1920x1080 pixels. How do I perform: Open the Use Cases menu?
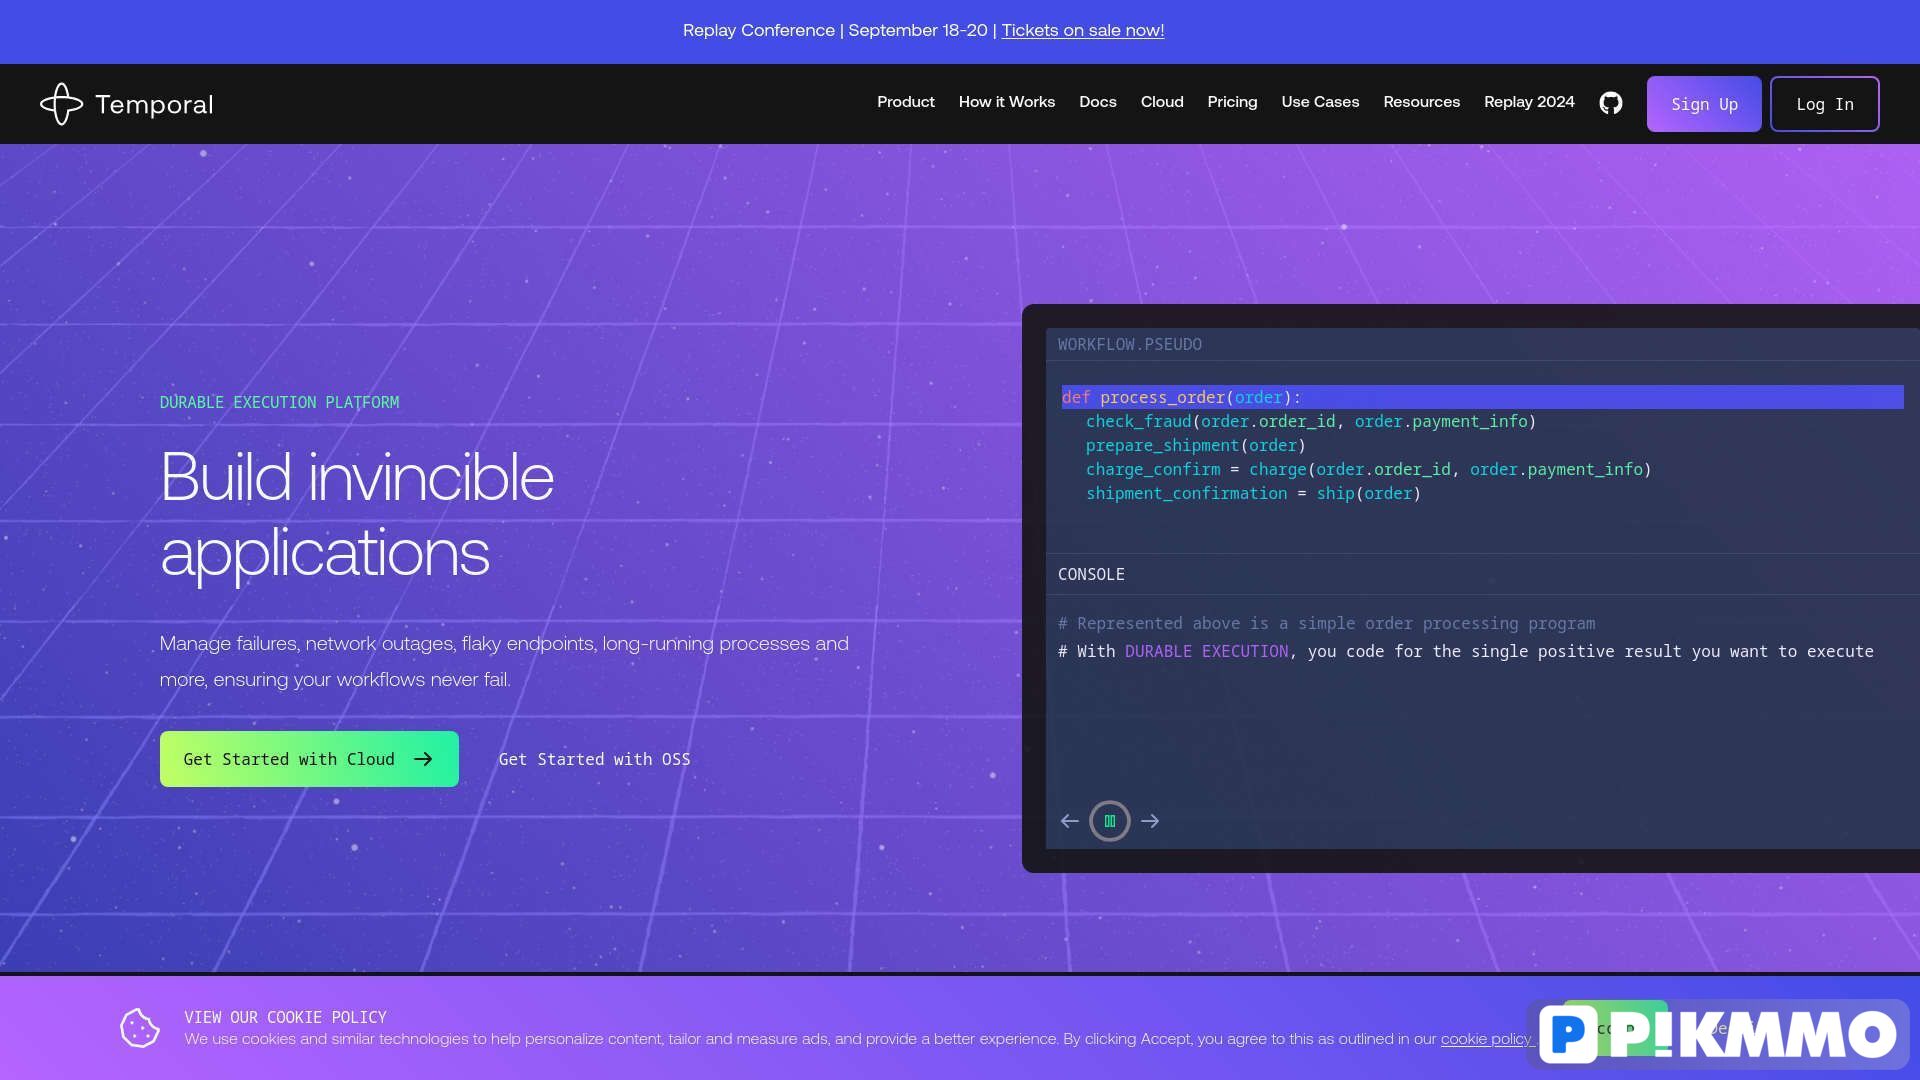tap(1320, 102)
